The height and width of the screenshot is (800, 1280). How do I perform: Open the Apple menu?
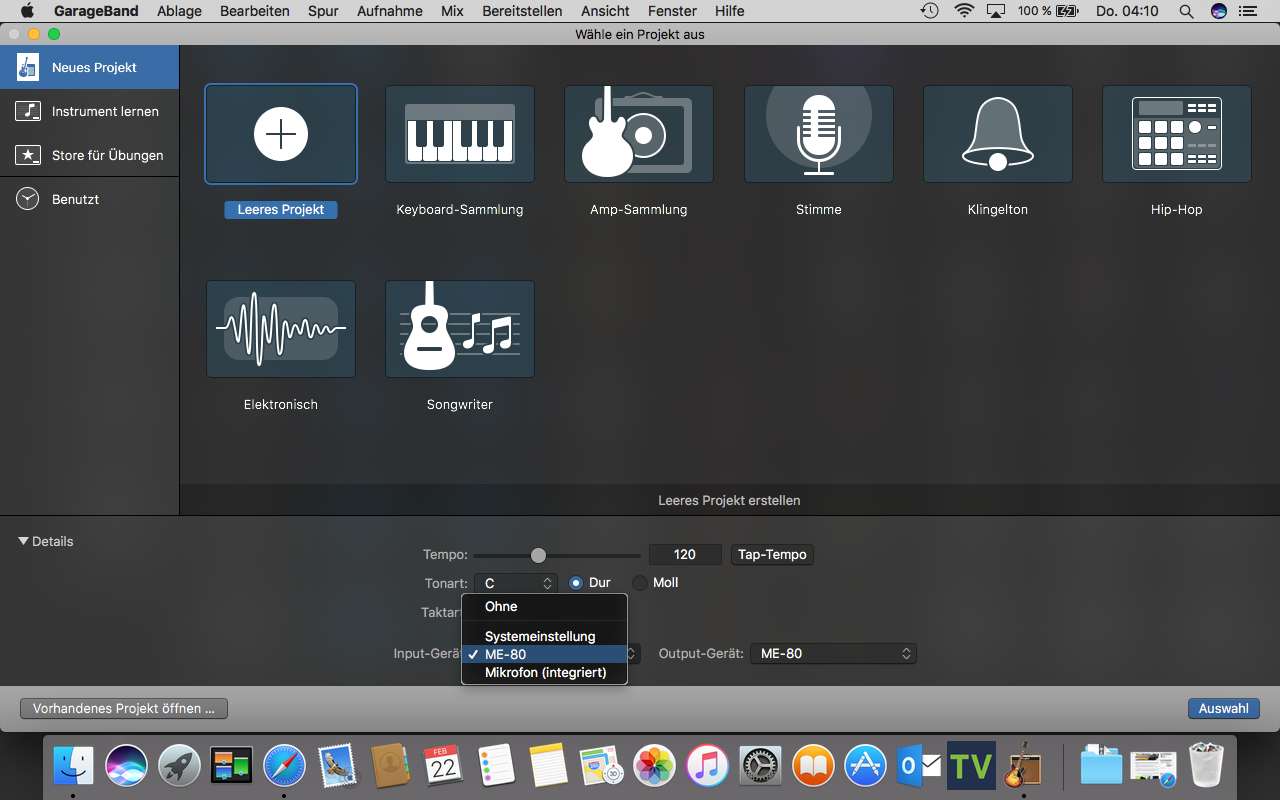(x=27, y=11)
